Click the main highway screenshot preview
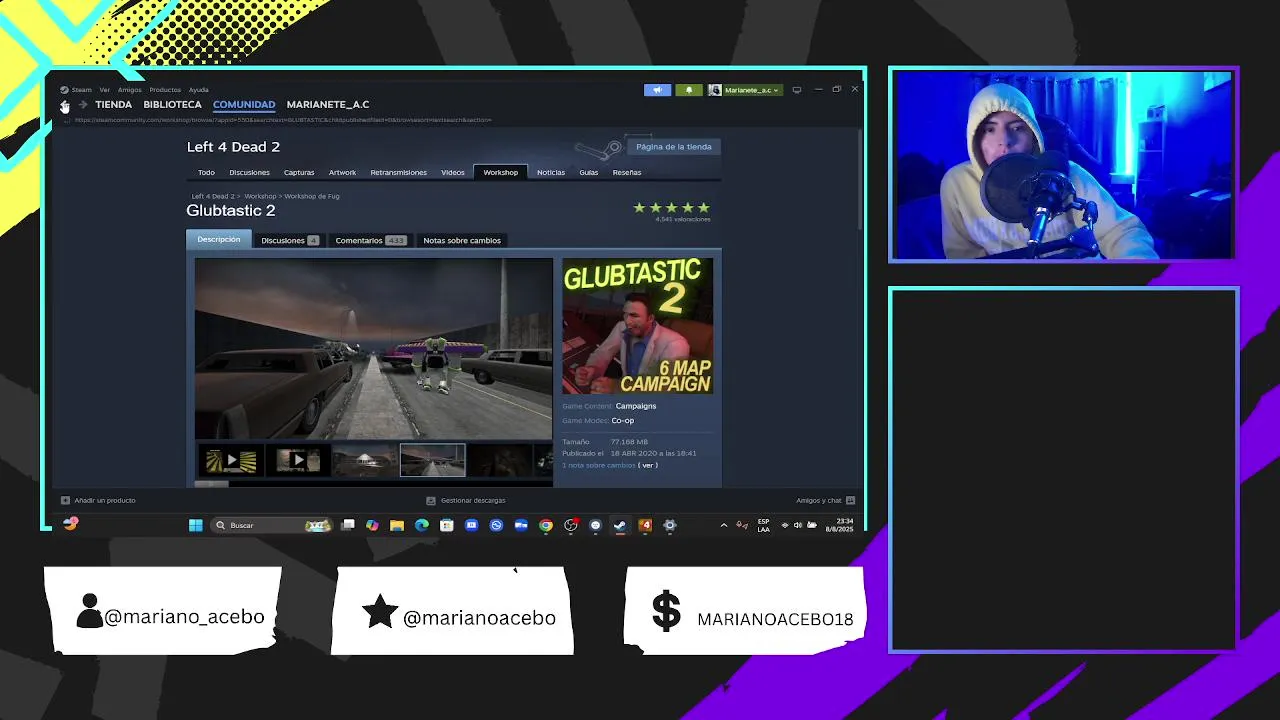 tap(373, 349)
